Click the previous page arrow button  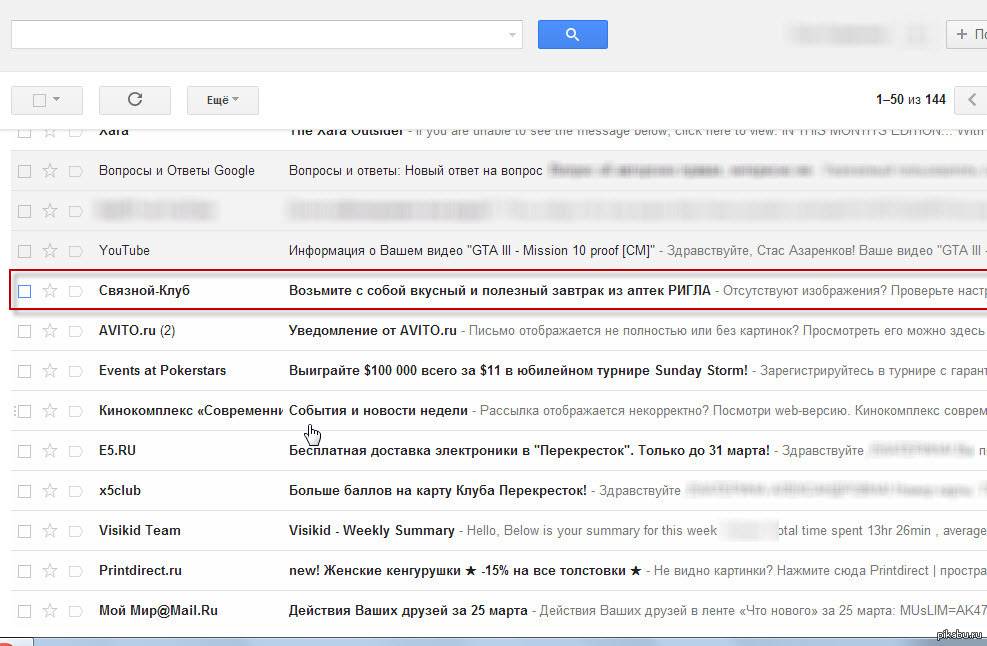tap(971, 100)
